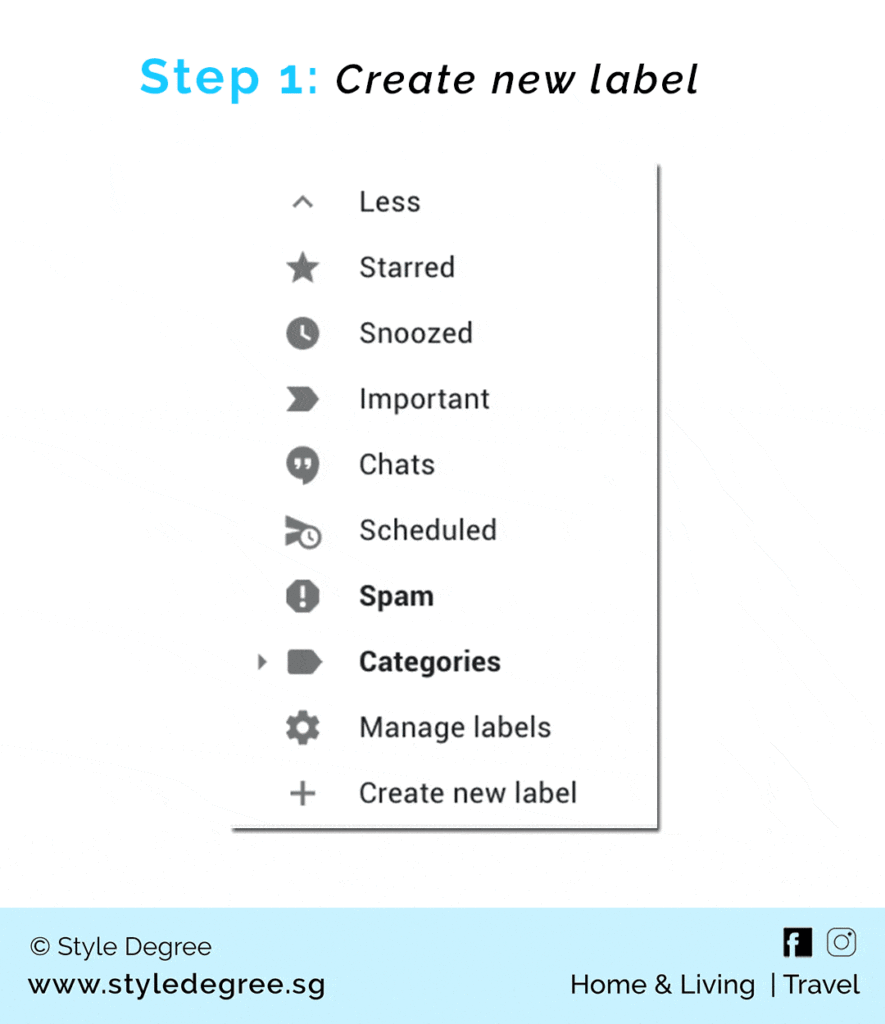This screenshot has height=1024, width=885.
Task: Open Instagram via the camera icon
Action: (841, 941)
